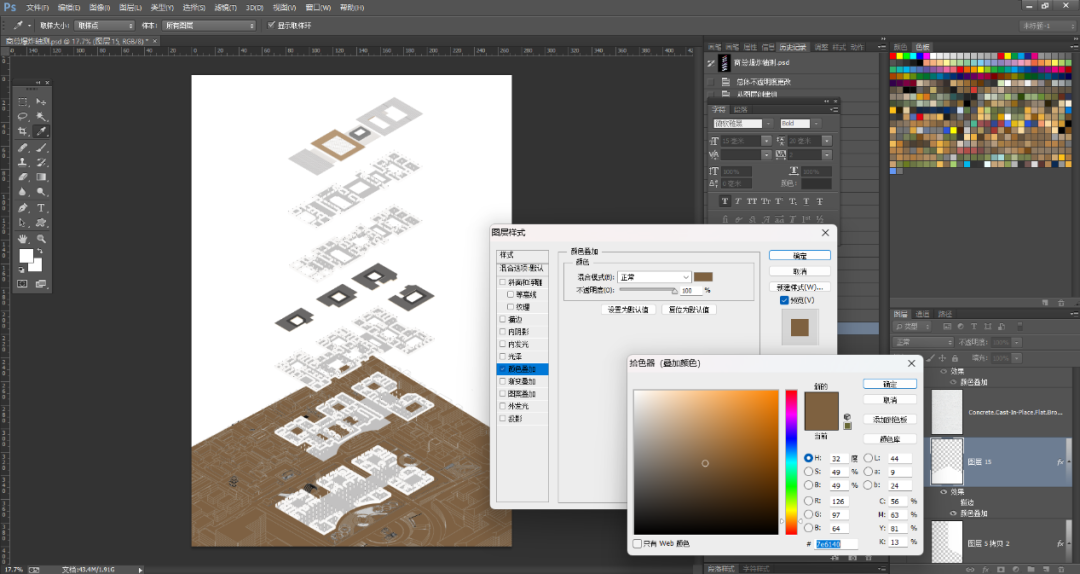Image resolution: width=1080 pixels, height=574 pixels.
Task: Swap foreground and background colors
Action: coord(40,252)
